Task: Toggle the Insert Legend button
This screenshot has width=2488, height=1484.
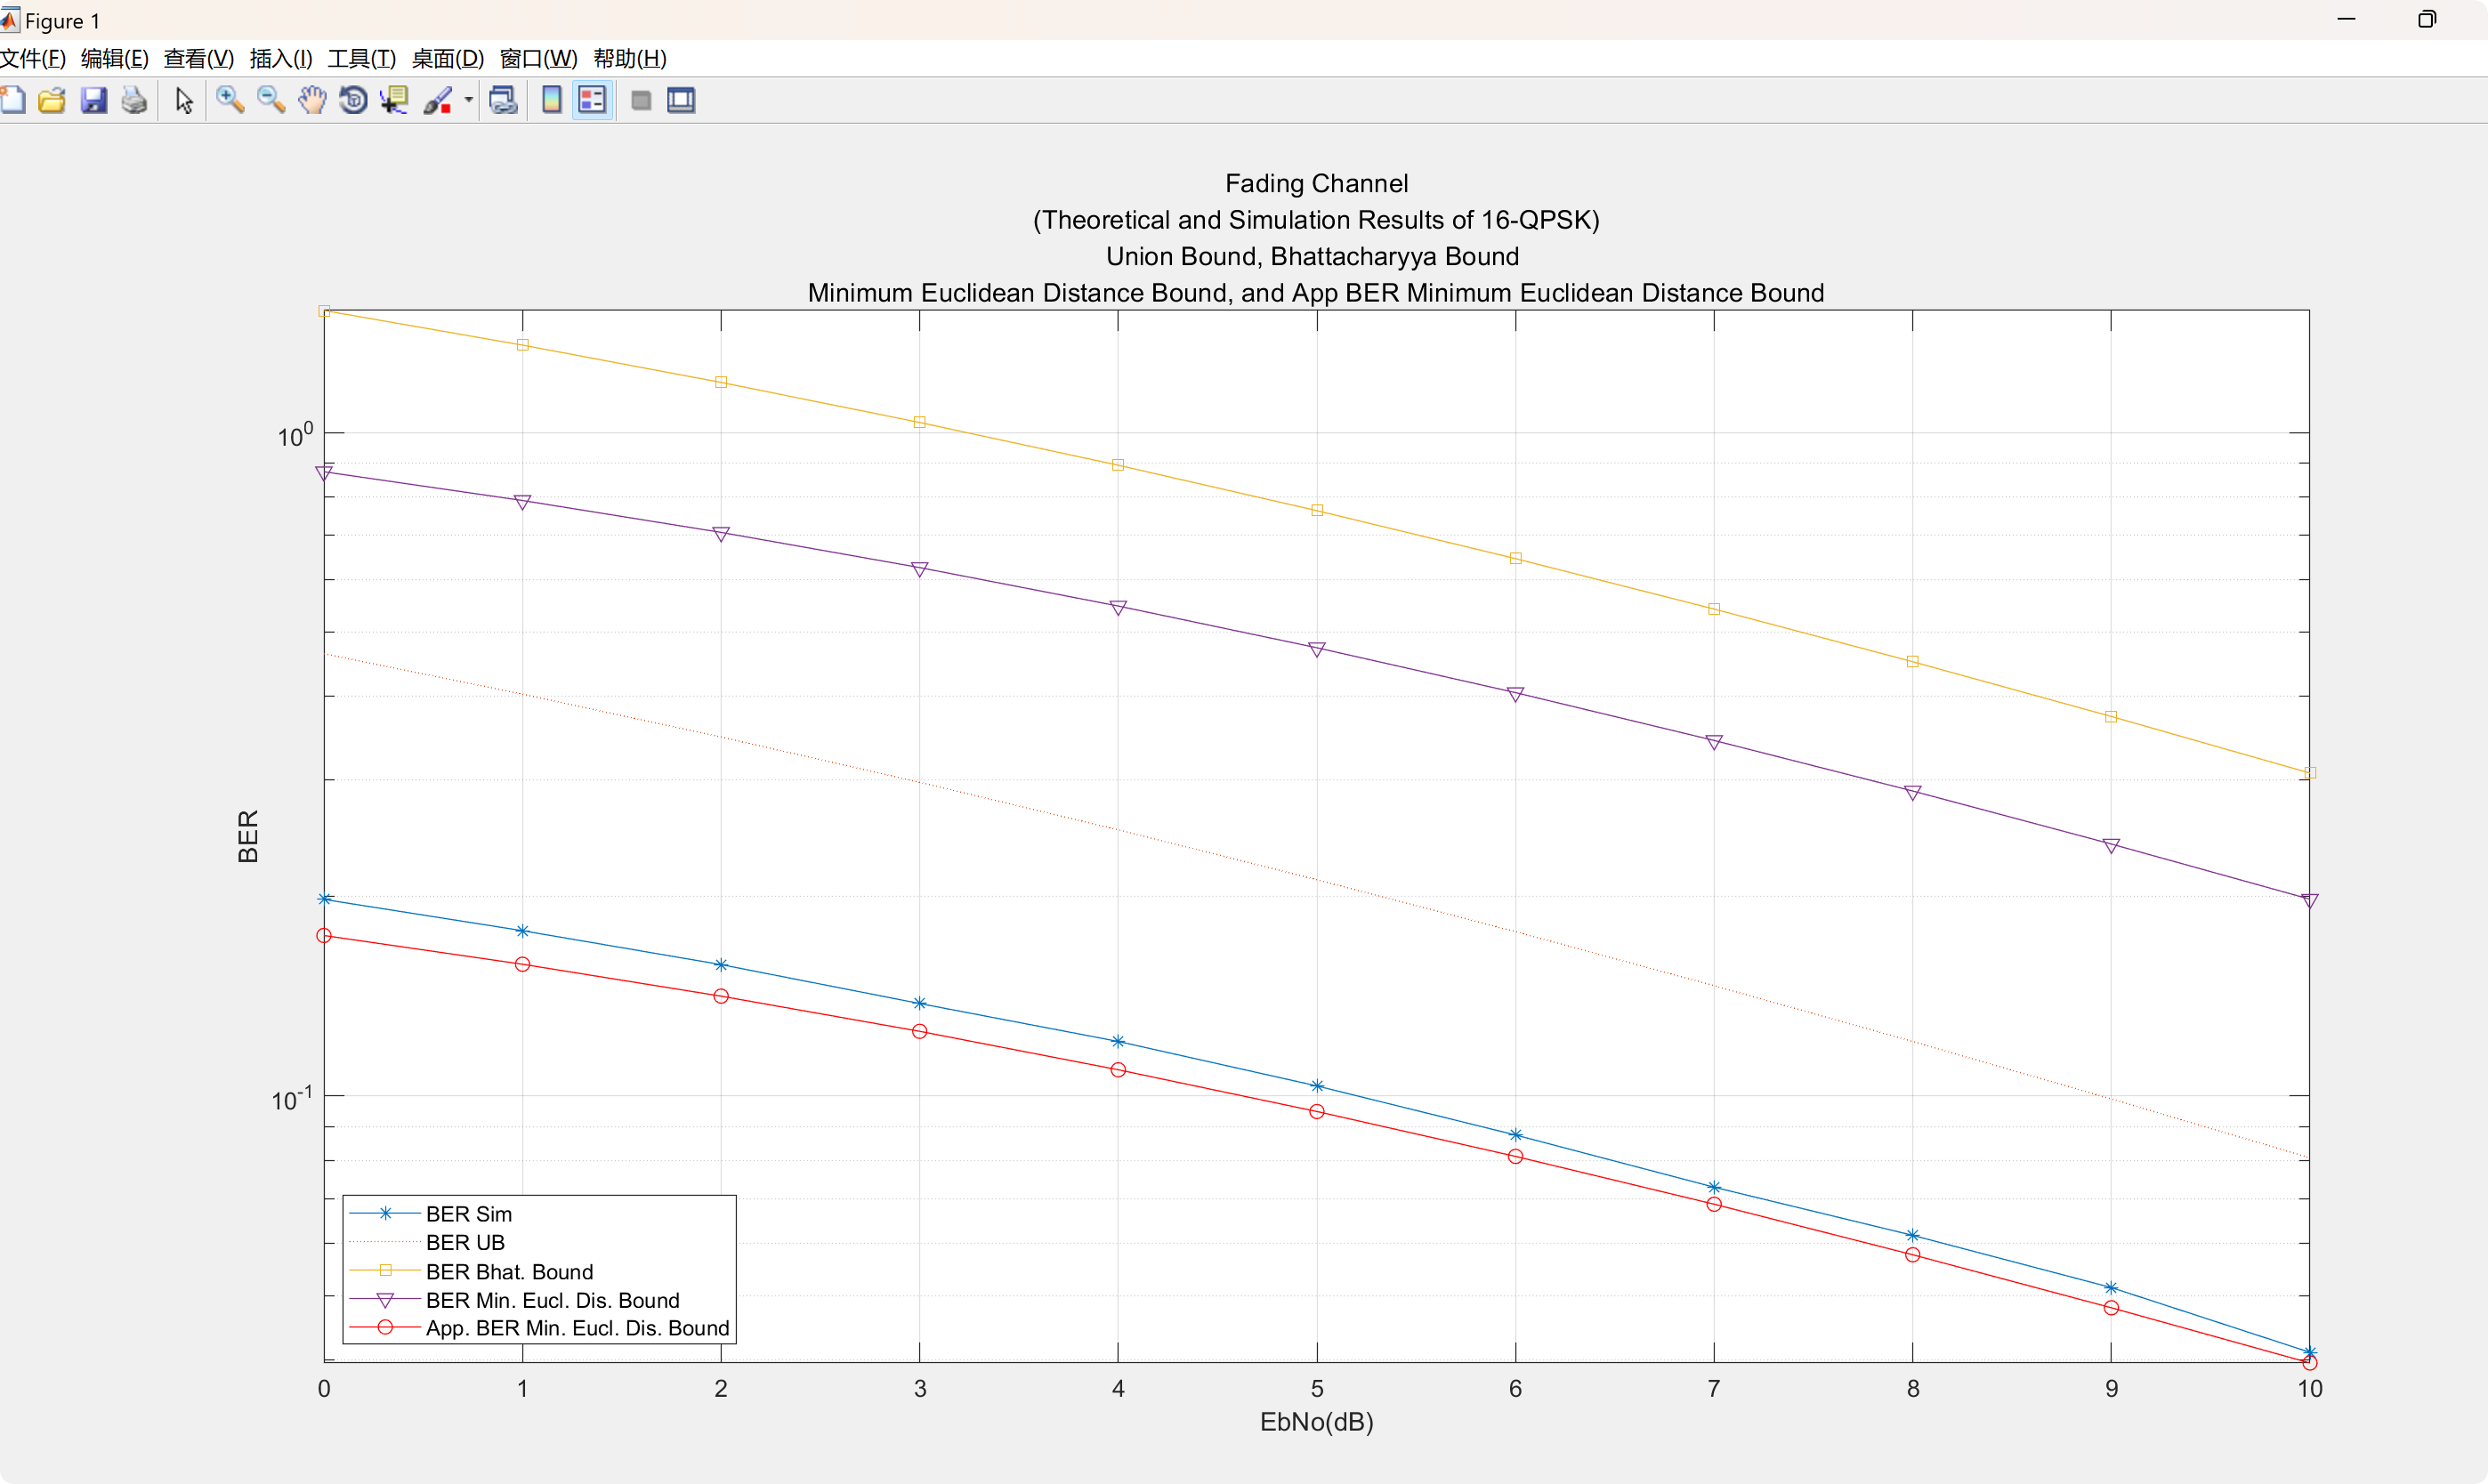Action: click(x=592, y=100)
